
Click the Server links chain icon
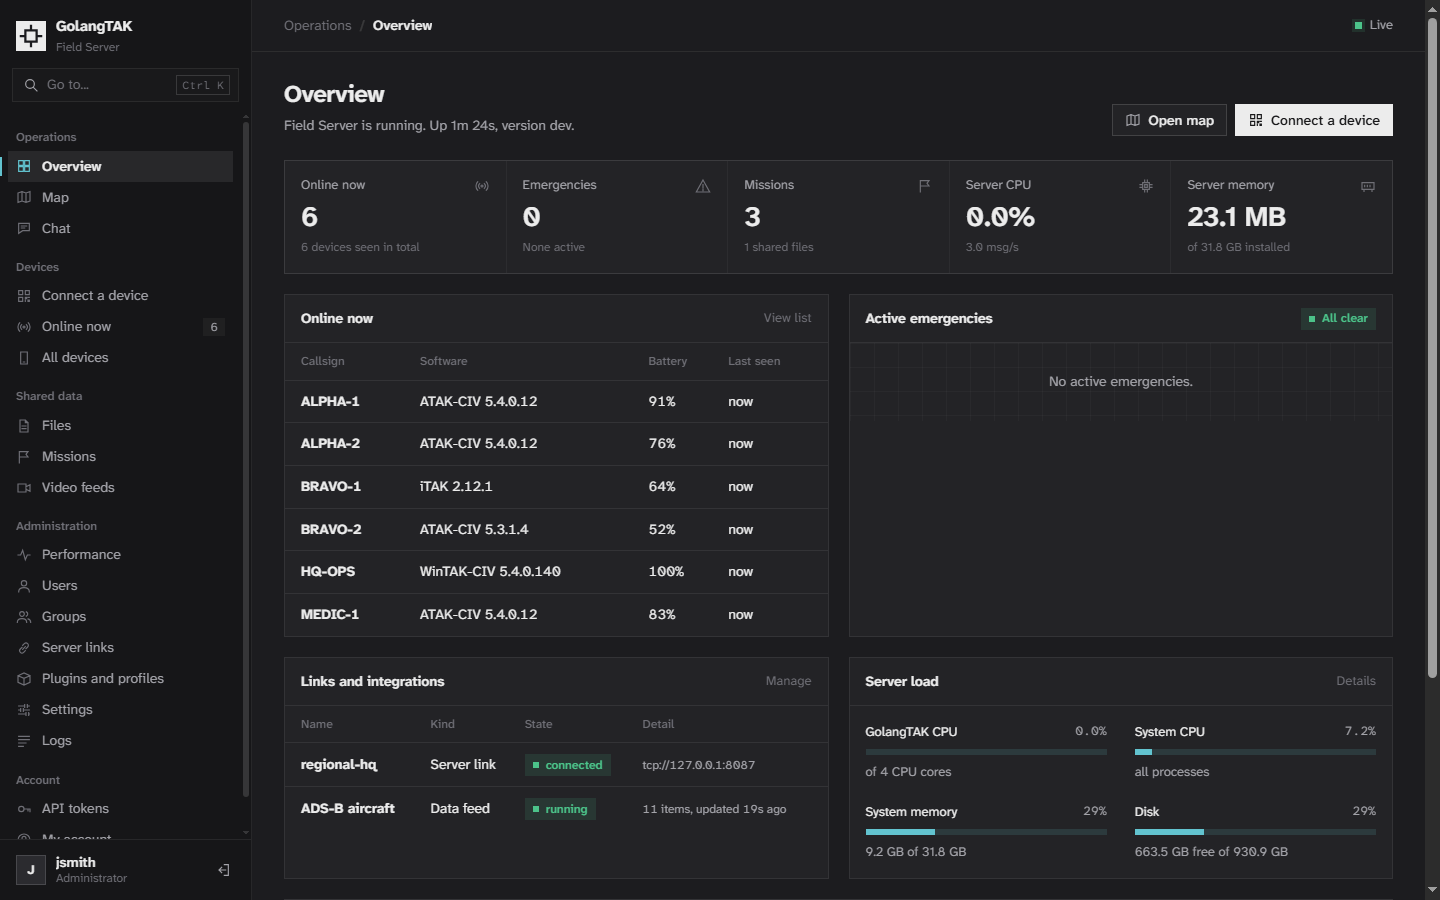[x=24, y=648]
